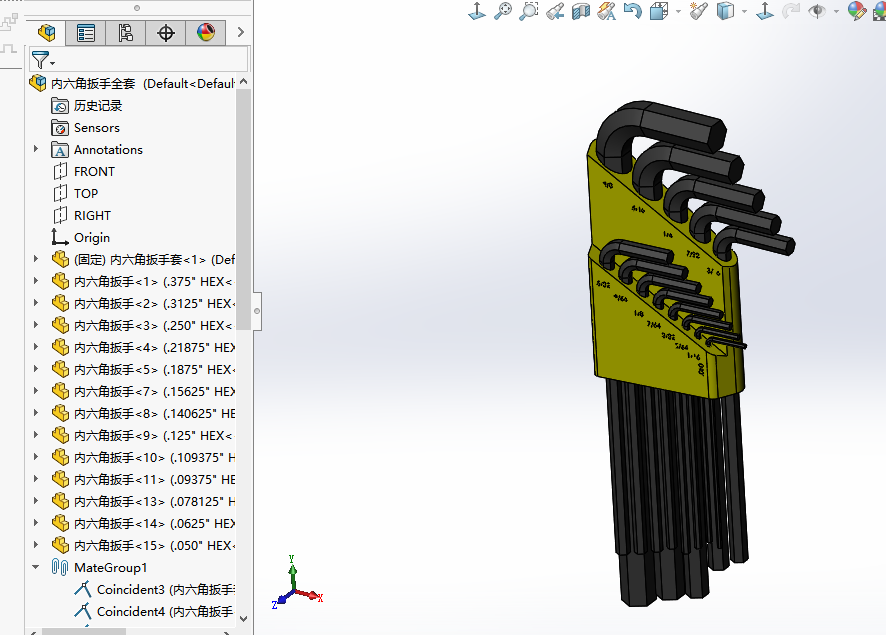The image size is (886, 635).
Task: Select the Sensors folder
Action: [x=97, y=128]
